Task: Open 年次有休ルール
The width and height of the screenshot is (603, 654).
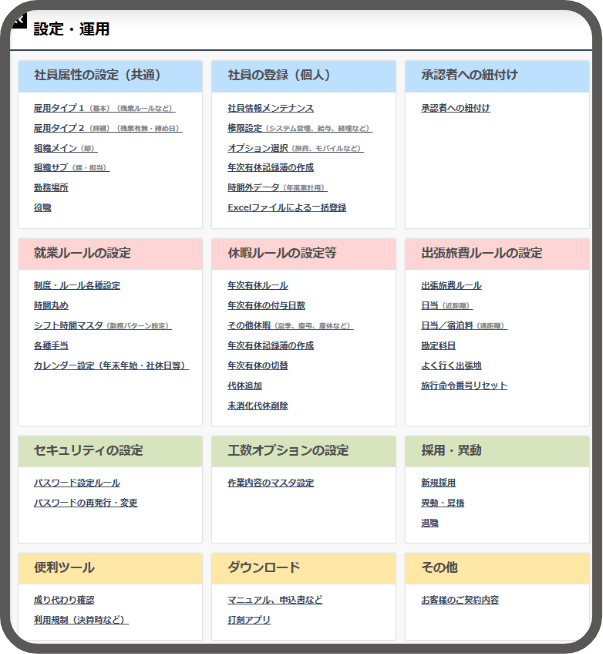Action: [257, 285]
